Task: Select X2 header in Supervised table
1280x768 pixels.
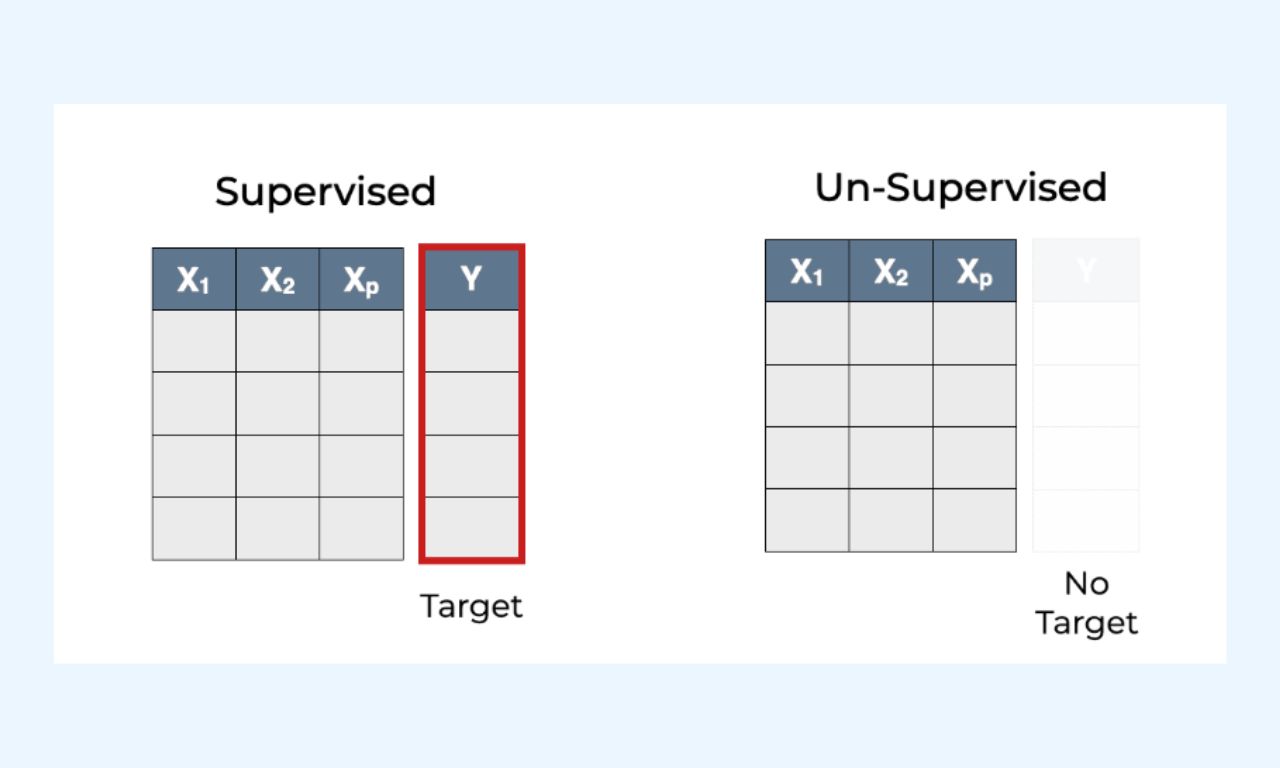Action: pyautogui.click(x=278, y=279)
